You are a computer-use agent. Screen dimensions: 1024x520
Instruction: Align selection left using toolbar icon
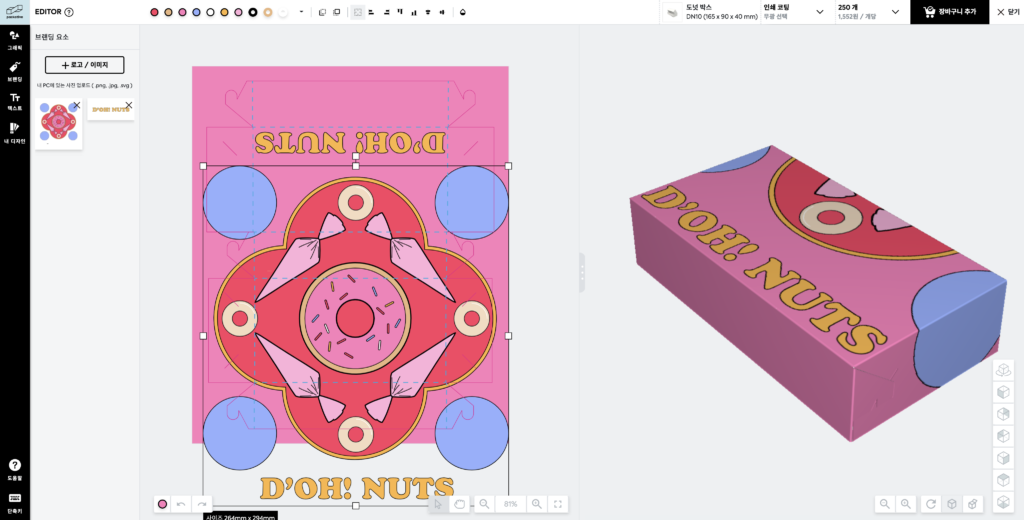372,12
